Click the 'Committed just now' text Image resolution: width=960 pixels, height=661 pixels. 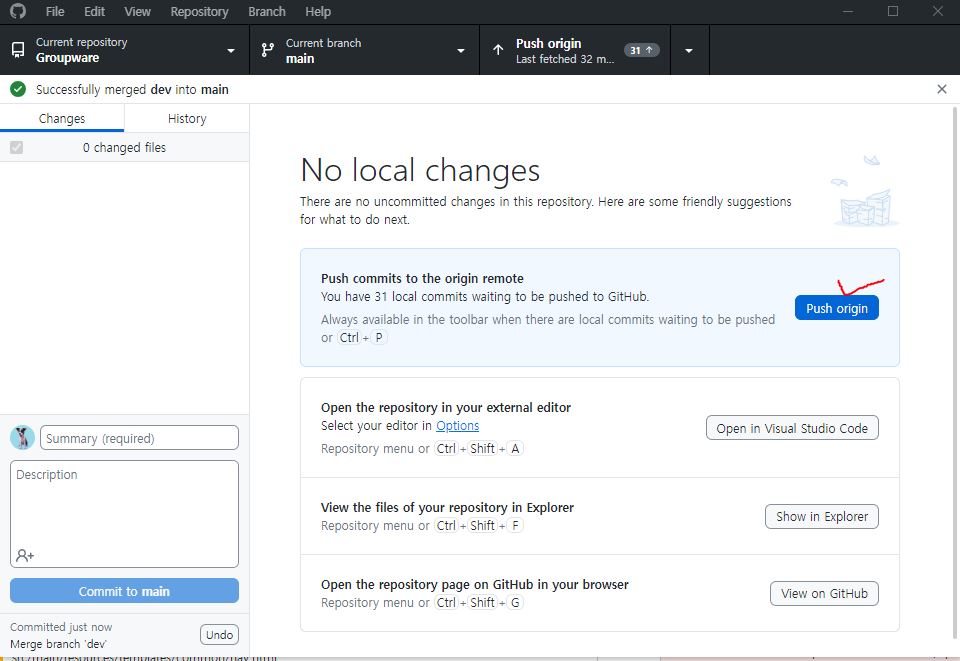pyautogui.click(x=61, y=627)
